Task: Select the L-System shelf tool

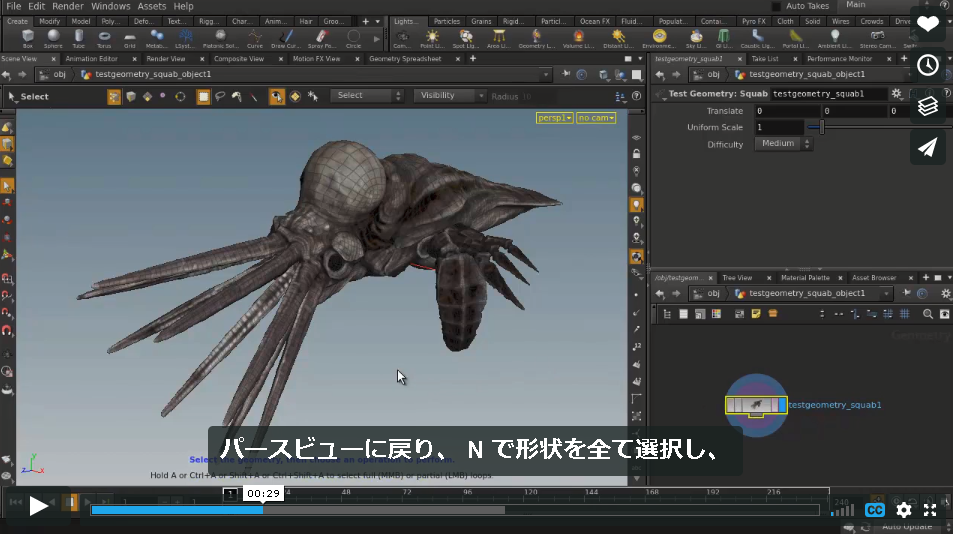Action: click(x=185, y=39)
